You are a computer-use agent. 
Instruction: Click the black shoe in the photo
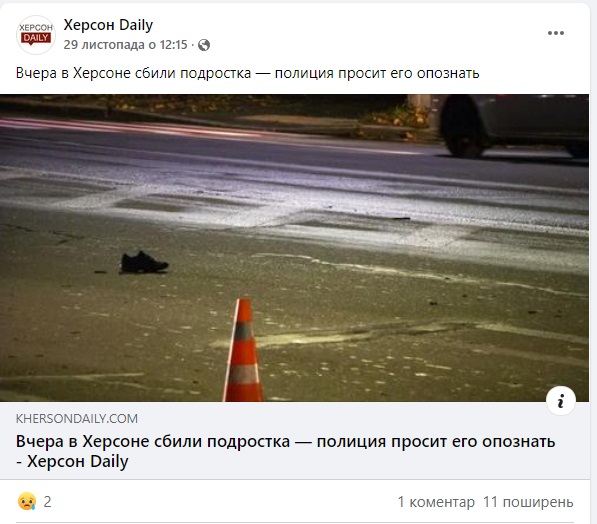click(x=144, y=262)
